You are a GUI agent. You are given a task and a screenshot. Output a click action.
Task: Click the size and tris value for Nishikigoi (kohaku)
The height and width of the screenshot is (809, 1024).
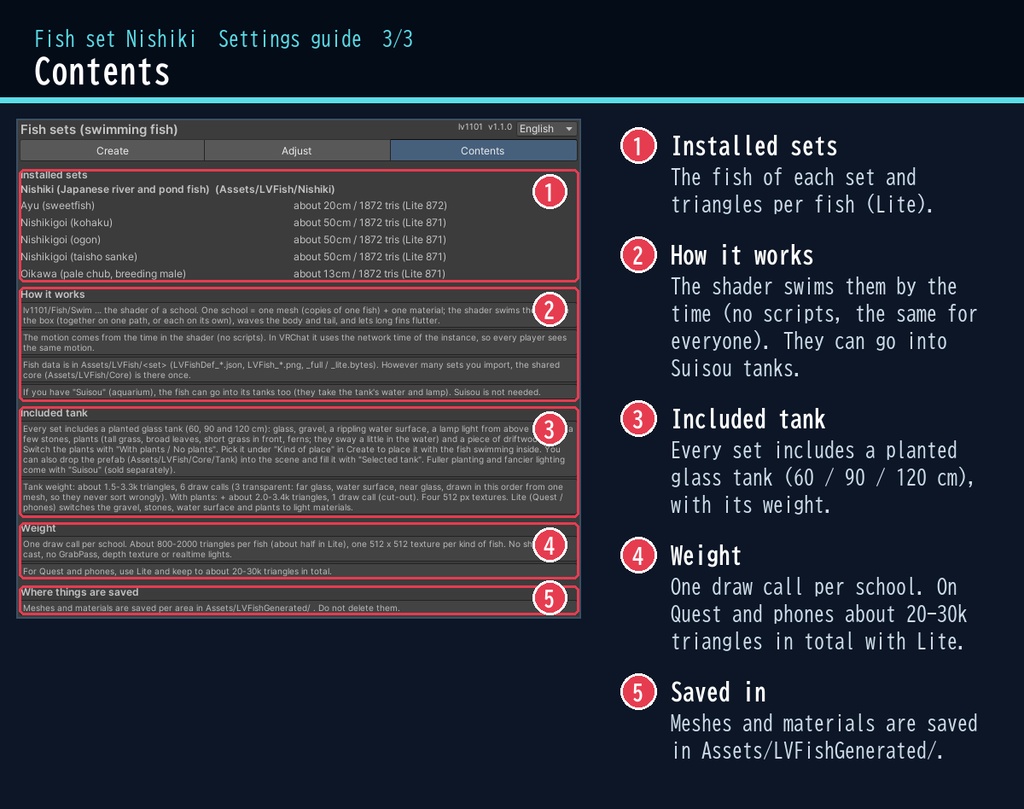click(370, 223)
